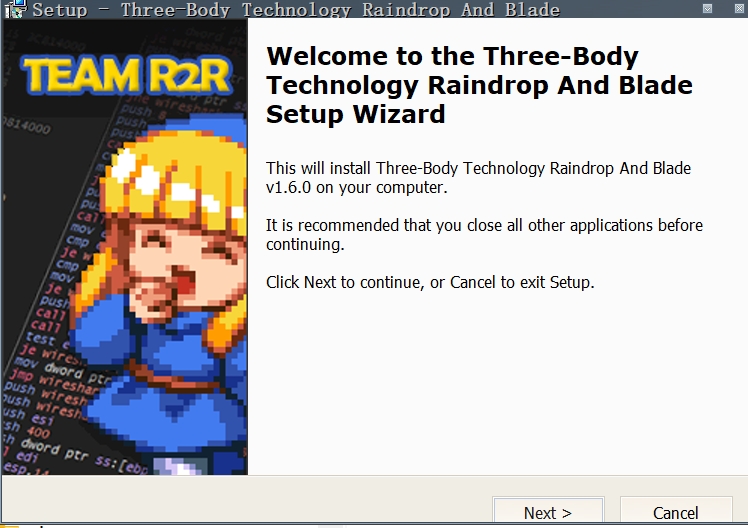Minimize the window using the title bar chevron
This screenshot has height=528, width=748.
(707, 9)
